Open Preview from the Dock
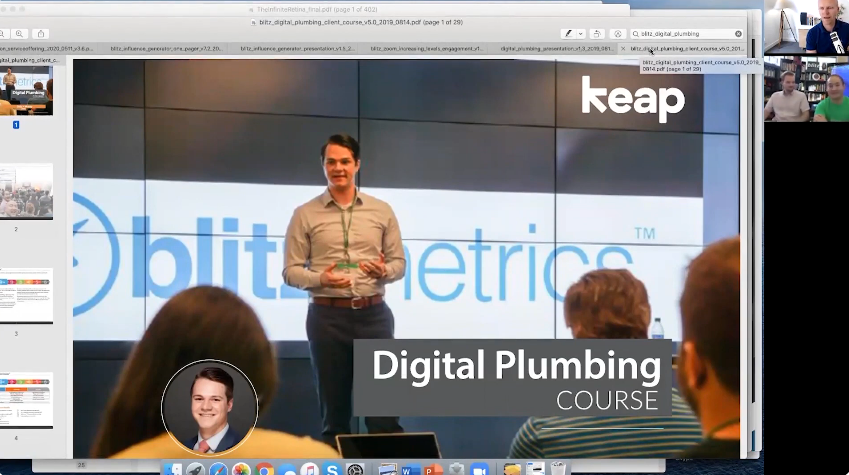The width and height of the screenshot is (849, 475). pyautogui.click(x=388, y=469)
